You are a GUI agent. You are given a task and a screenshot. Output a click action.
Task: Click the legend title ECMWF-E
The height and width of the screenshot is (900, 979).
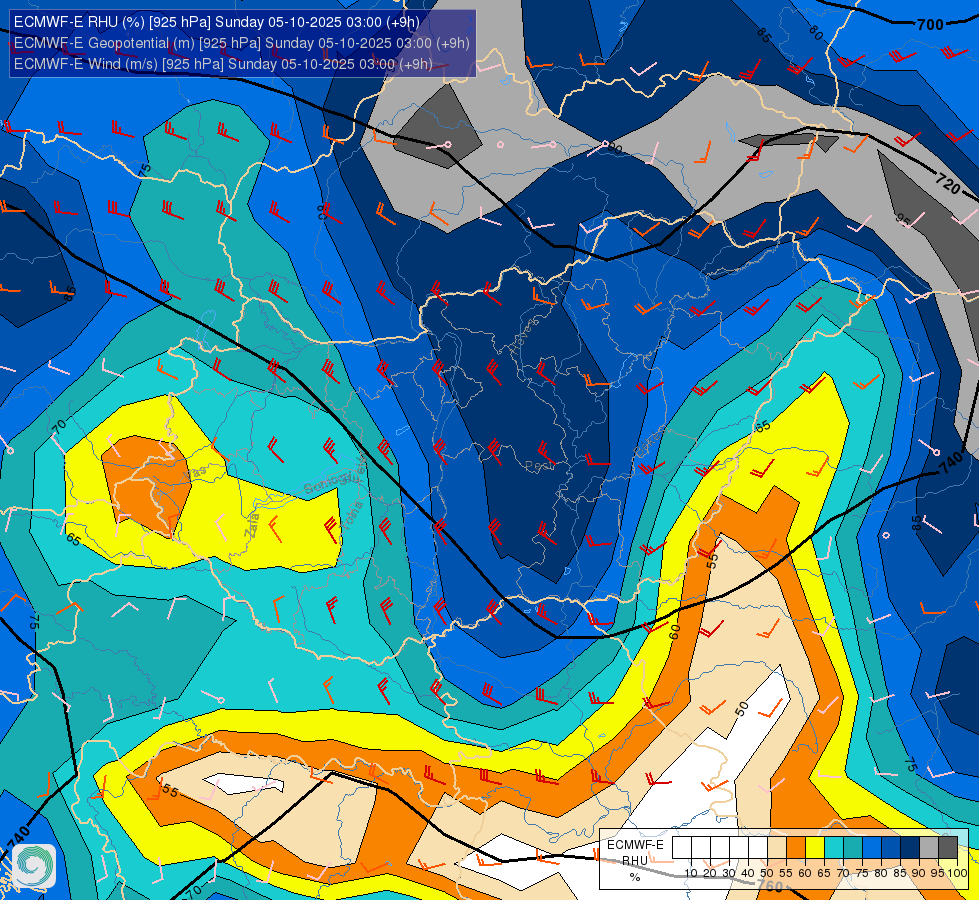[x=635, y=845]
